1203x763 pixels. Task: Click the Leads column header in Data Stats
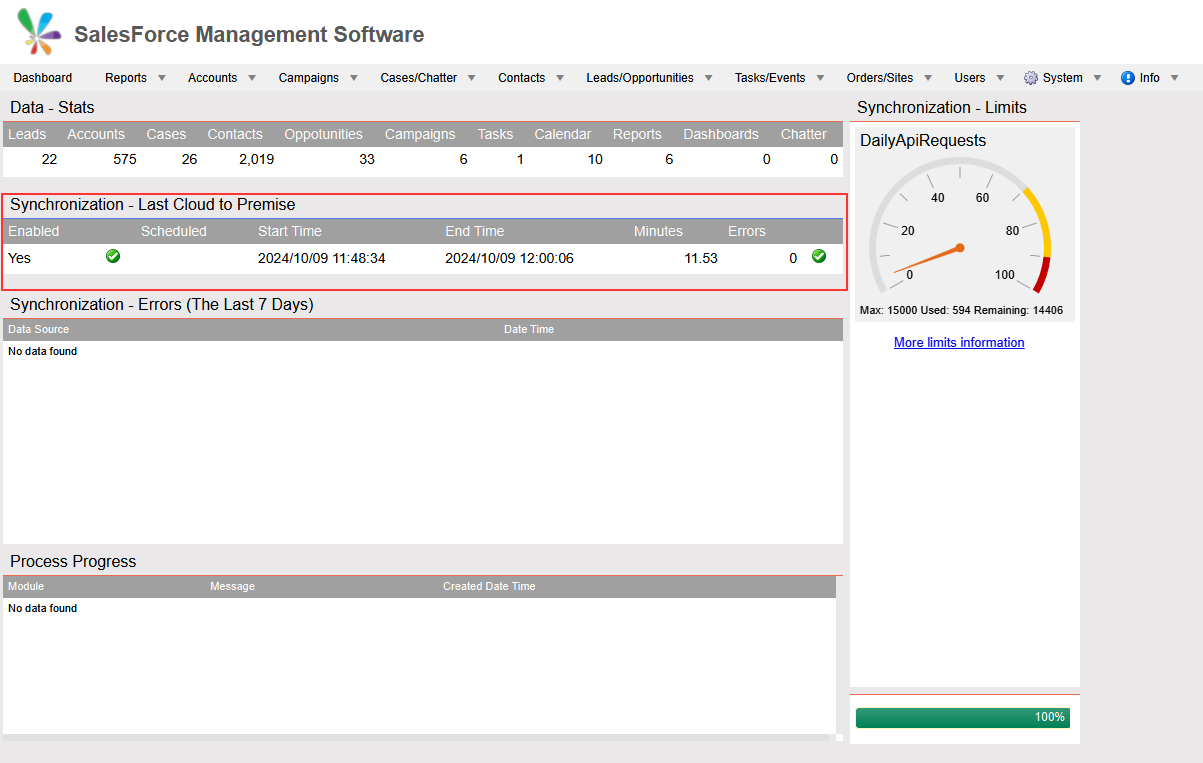pyautogui.click(x=27, y=134)
